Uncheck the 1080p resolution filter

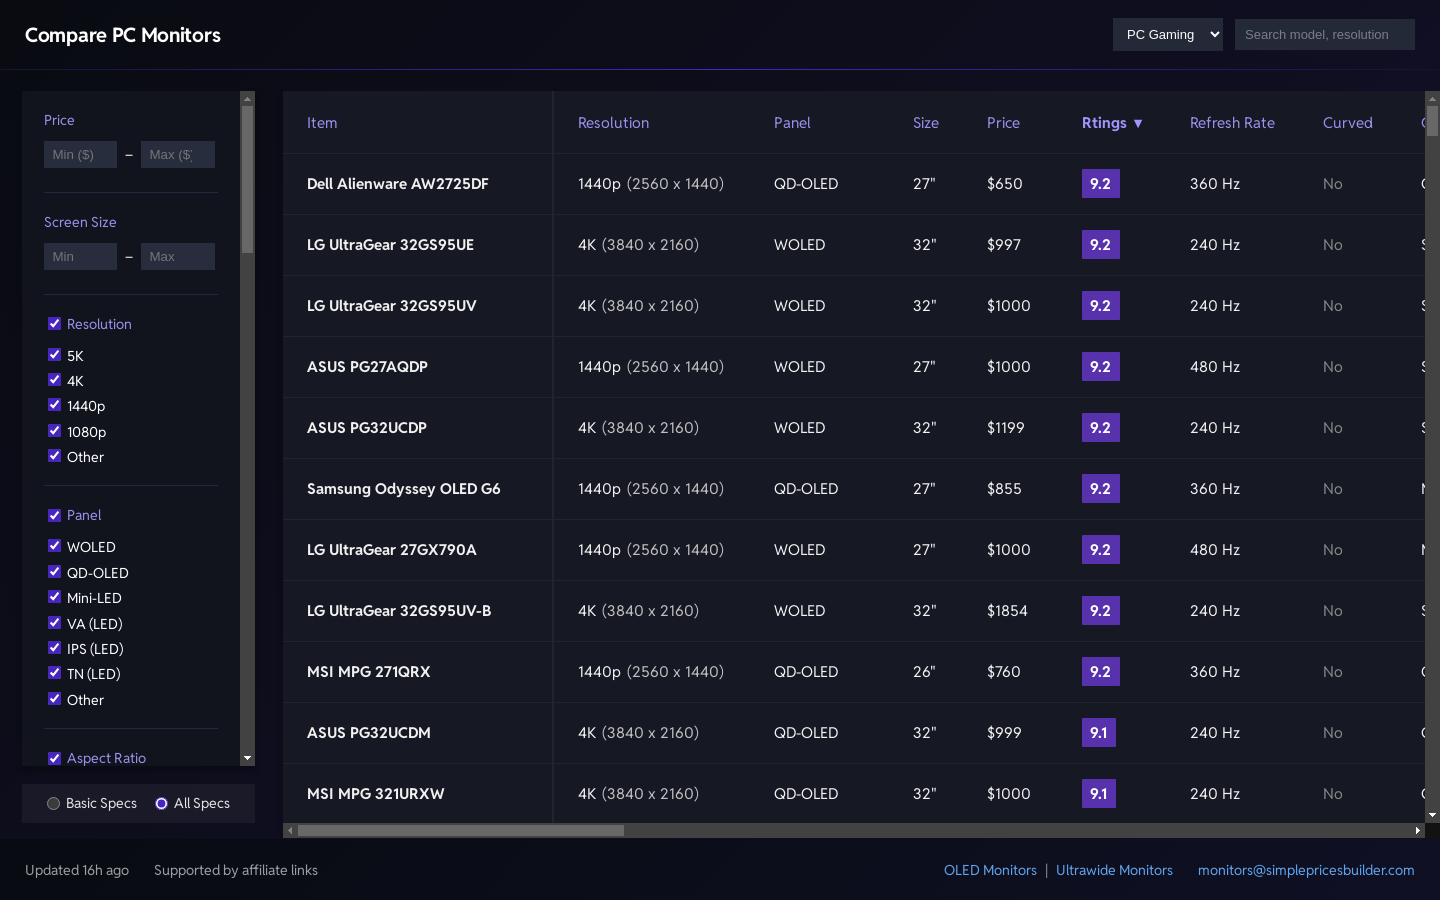click(54, 430)
